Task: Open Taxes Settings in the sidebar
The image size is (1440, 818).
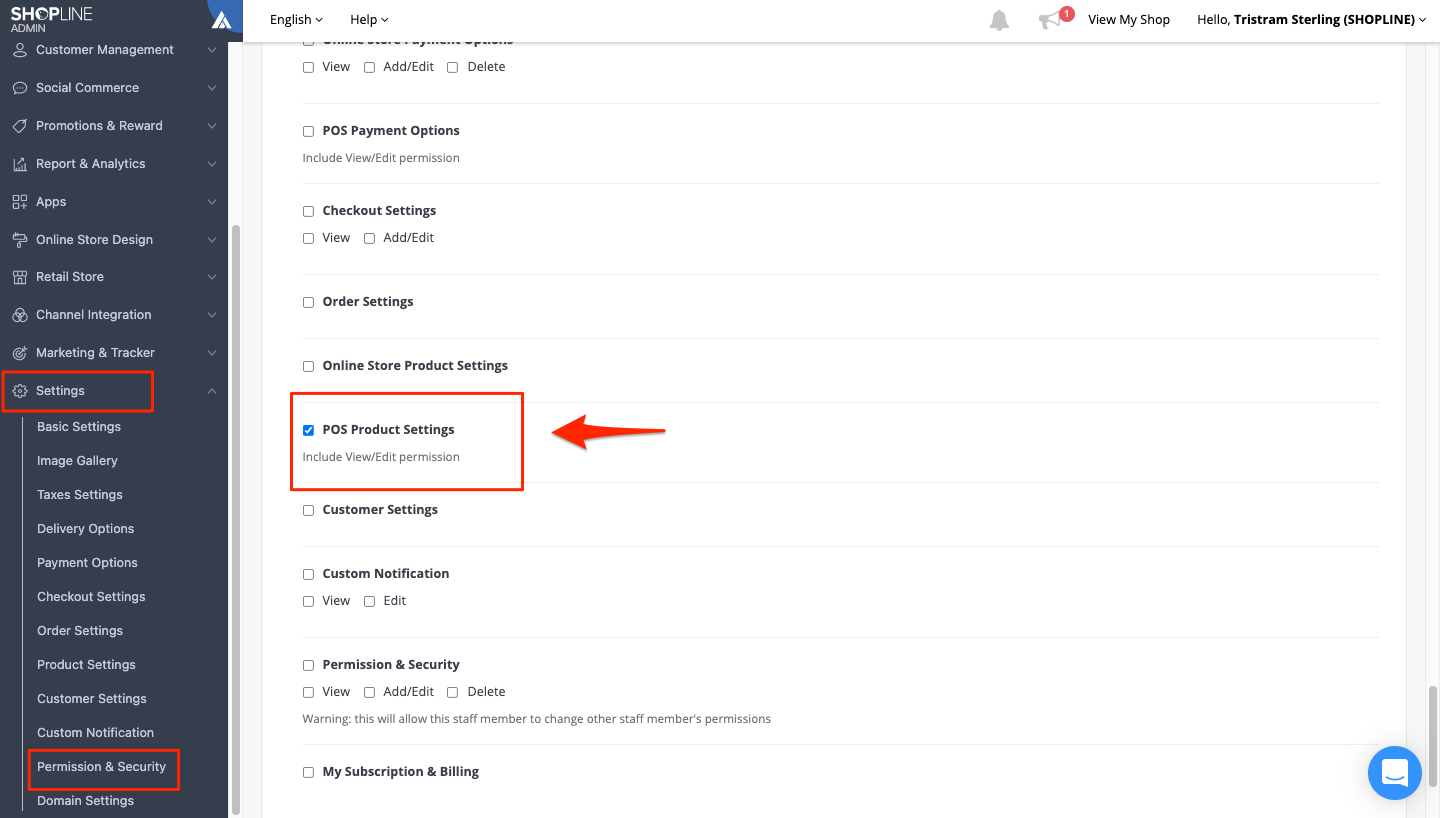Action: click(x=80, y=495)
